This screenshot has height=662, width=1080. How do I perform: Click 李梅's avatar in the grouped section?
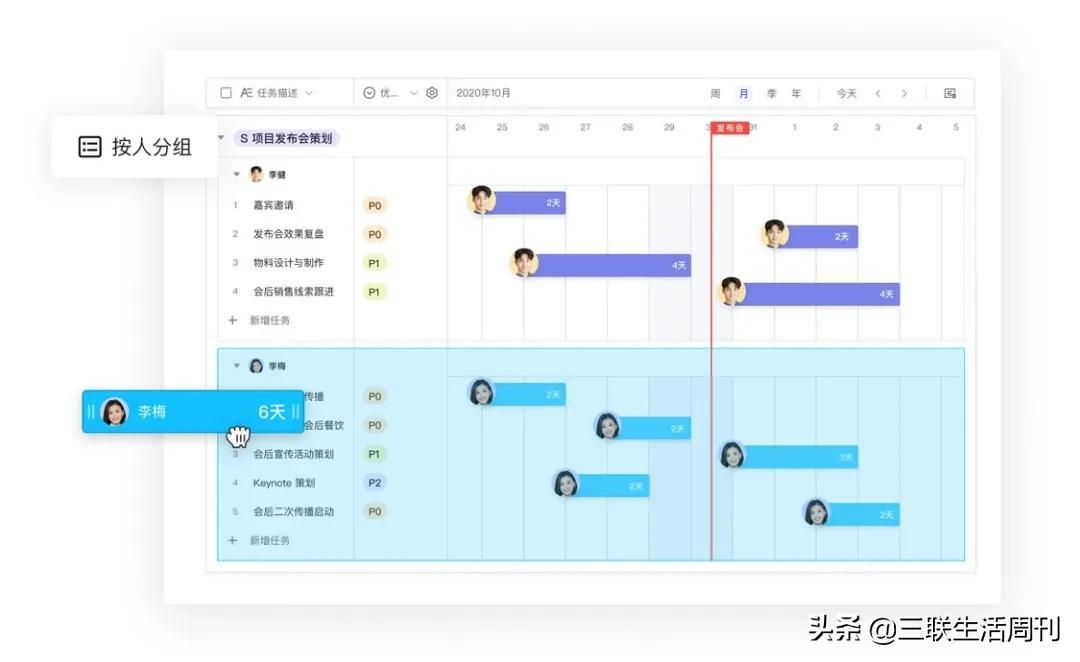tap(256, 365)
